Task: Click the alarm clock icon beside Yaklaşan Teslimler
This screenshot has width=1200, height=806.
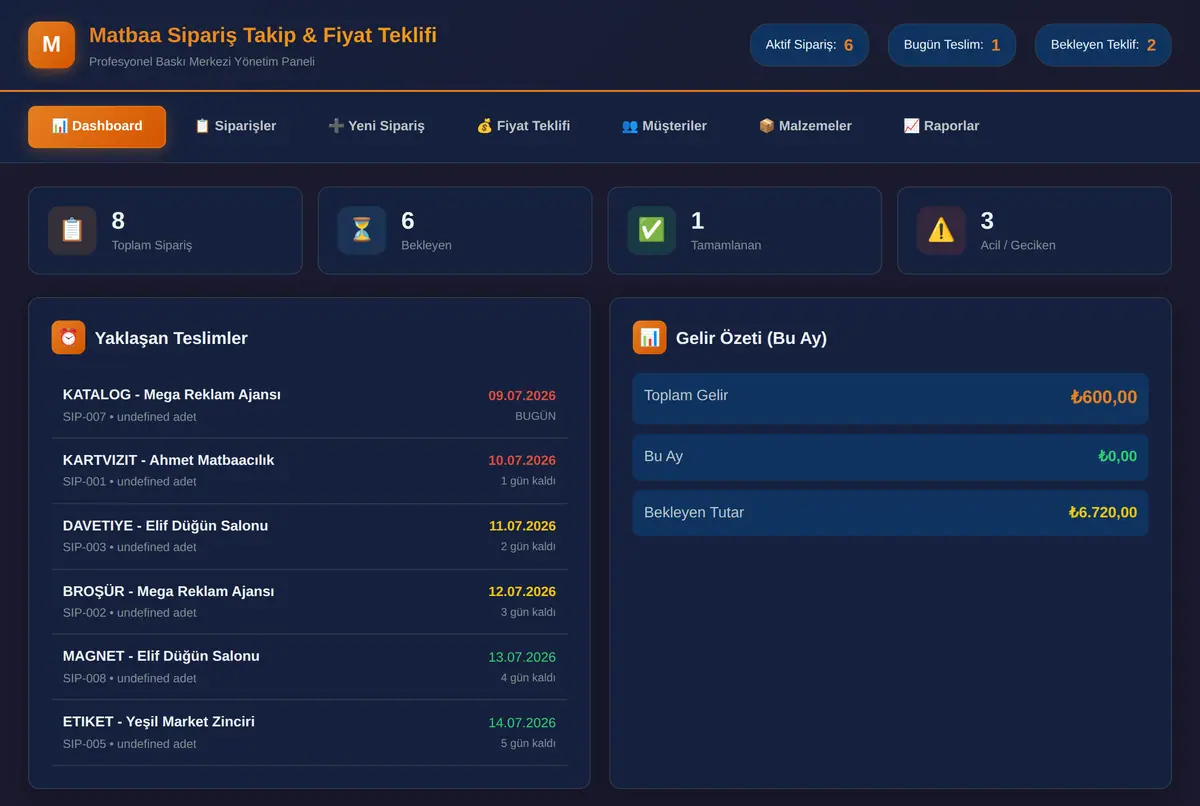Action: click(x=68, y=338)
